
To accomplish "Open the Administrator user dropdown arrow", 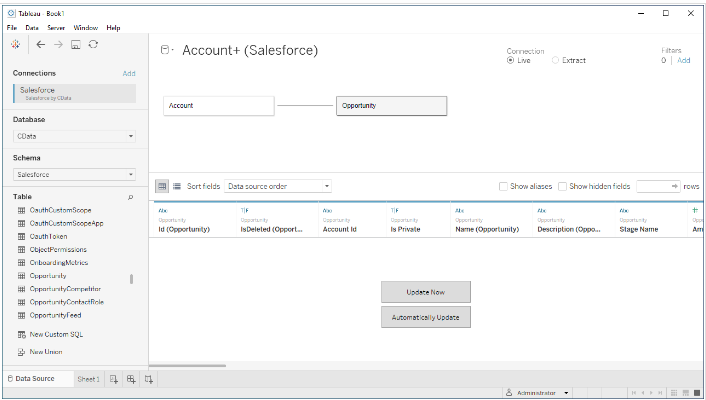I will [x=566, y=393].
